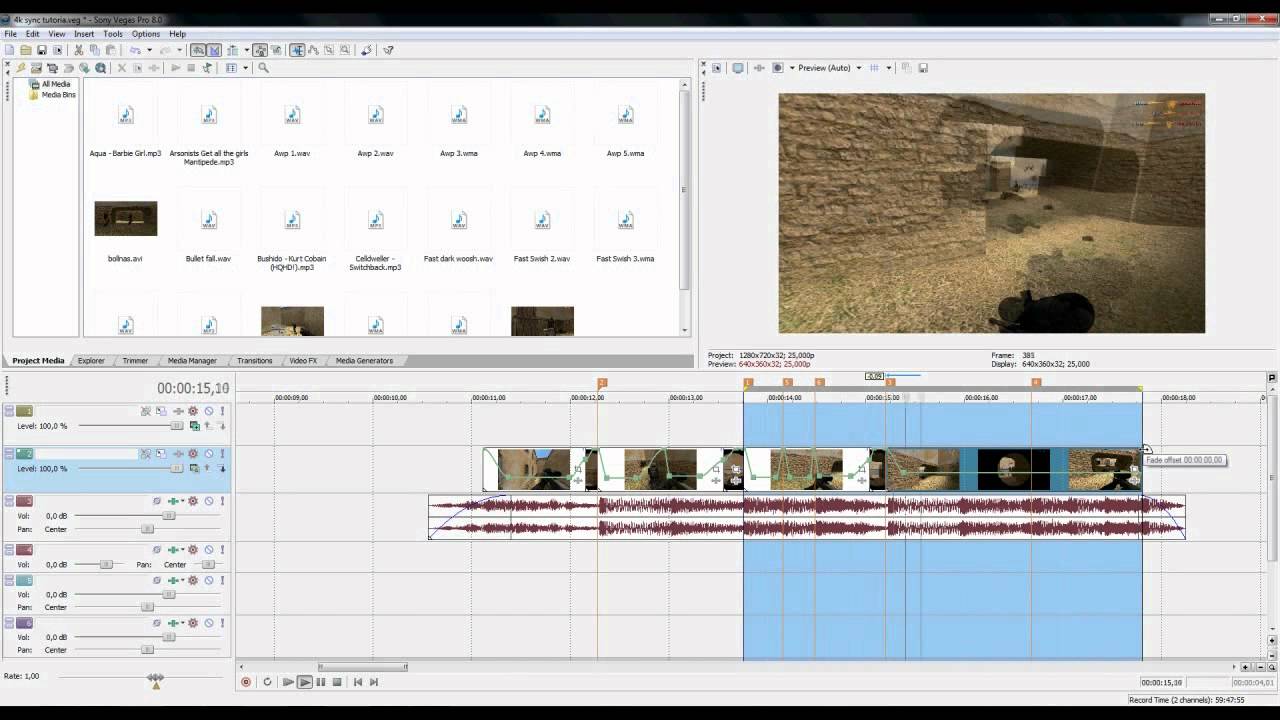The width and height of the screenshot is (1280, 720).
Task: Open the Project Media Views dropdown arrow
Action: click(x=245, y=68)
